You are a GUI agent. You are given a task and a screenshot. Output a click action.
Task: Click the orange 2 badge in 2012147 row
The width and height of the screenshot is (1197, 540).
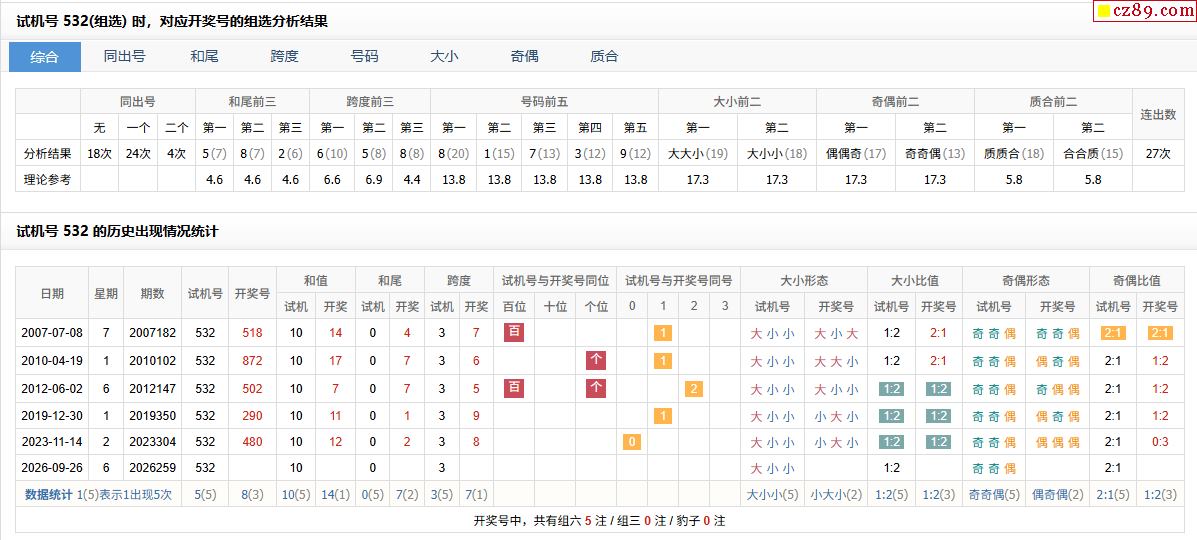(693, 389)
